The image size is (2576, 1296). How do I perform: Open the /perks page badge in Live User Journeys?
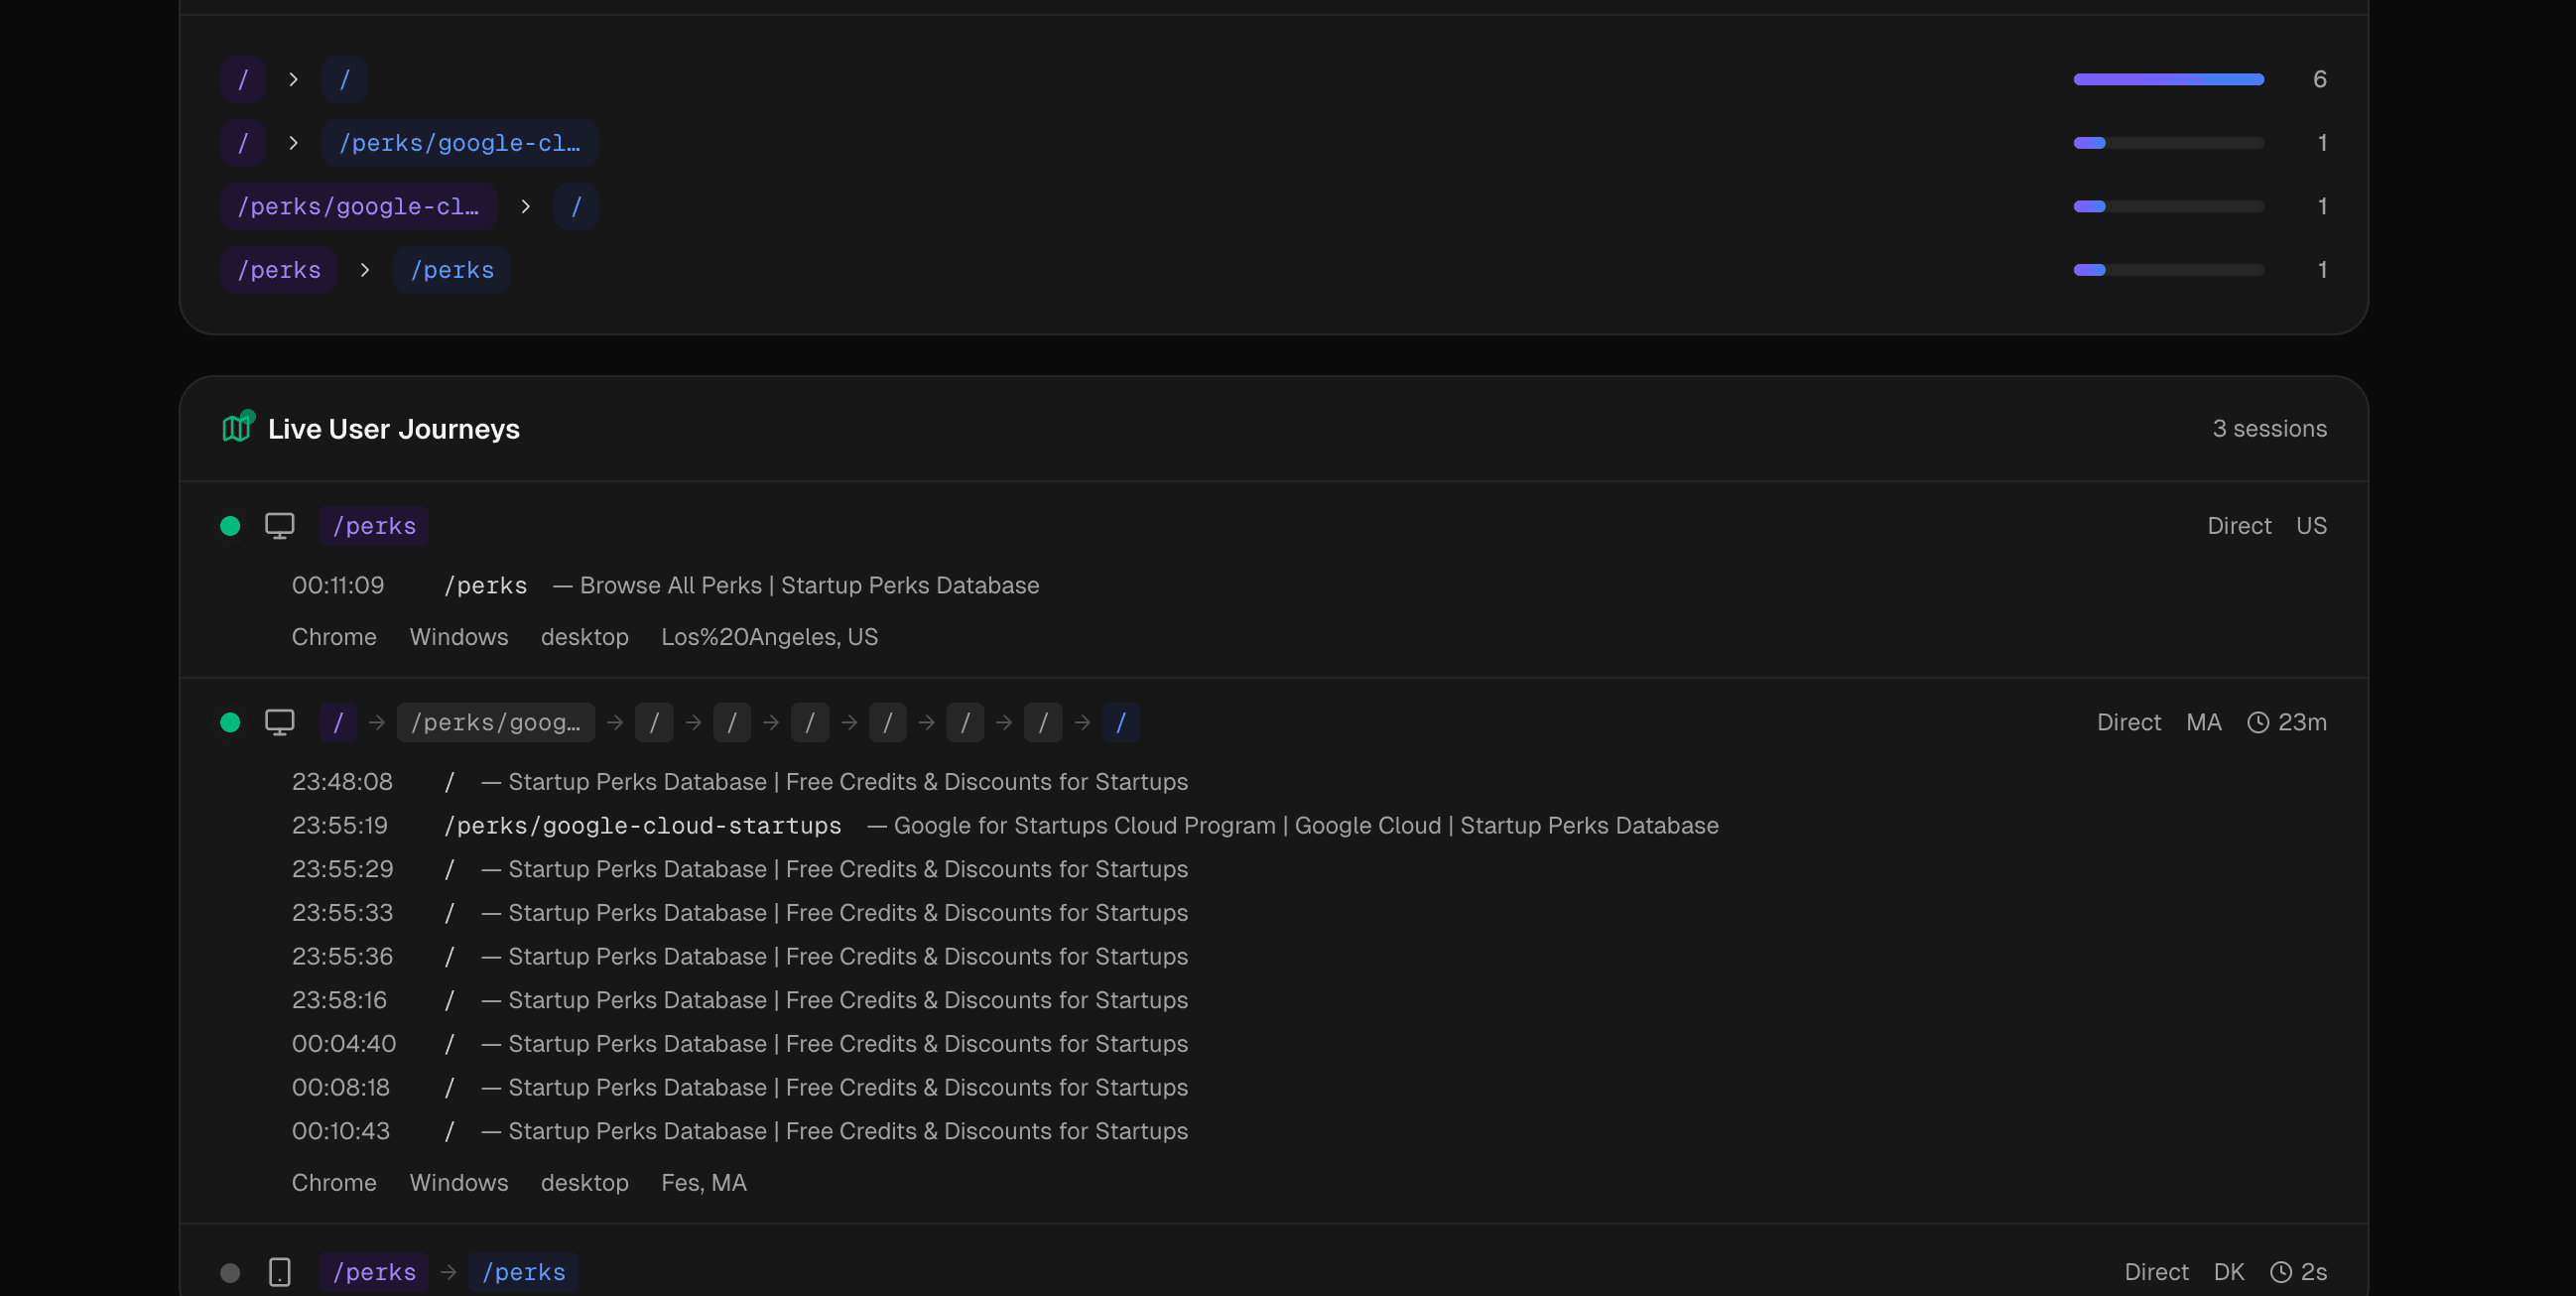pos(373,524)
